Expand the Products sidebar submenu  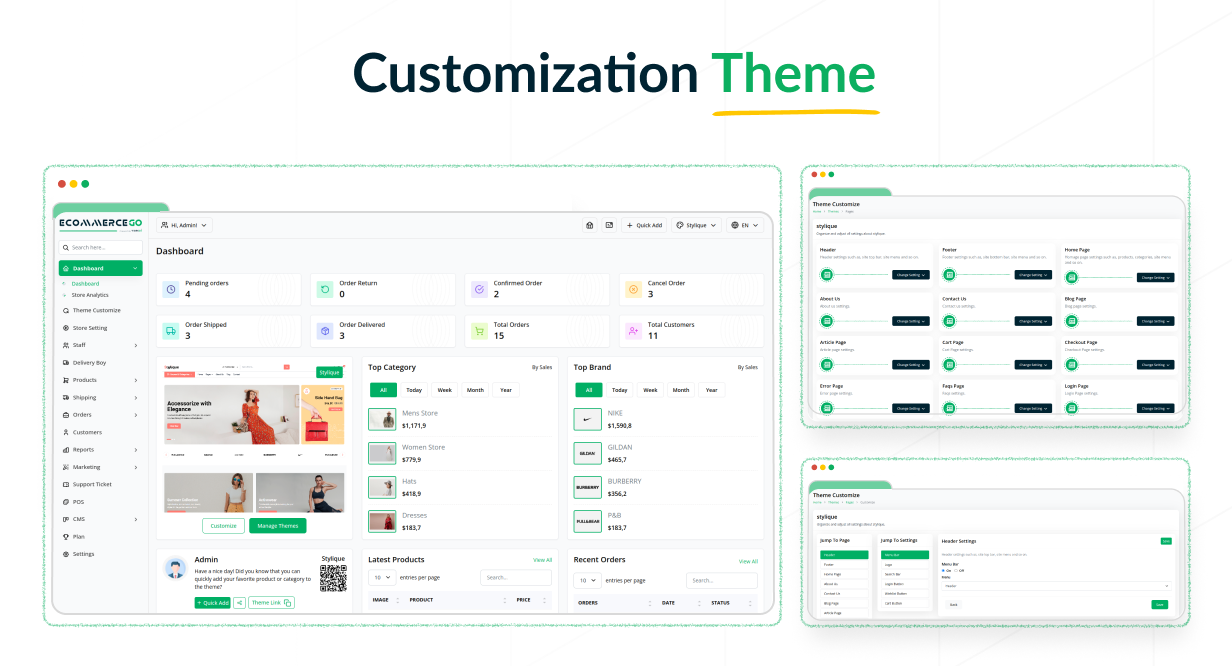point(136,380)
